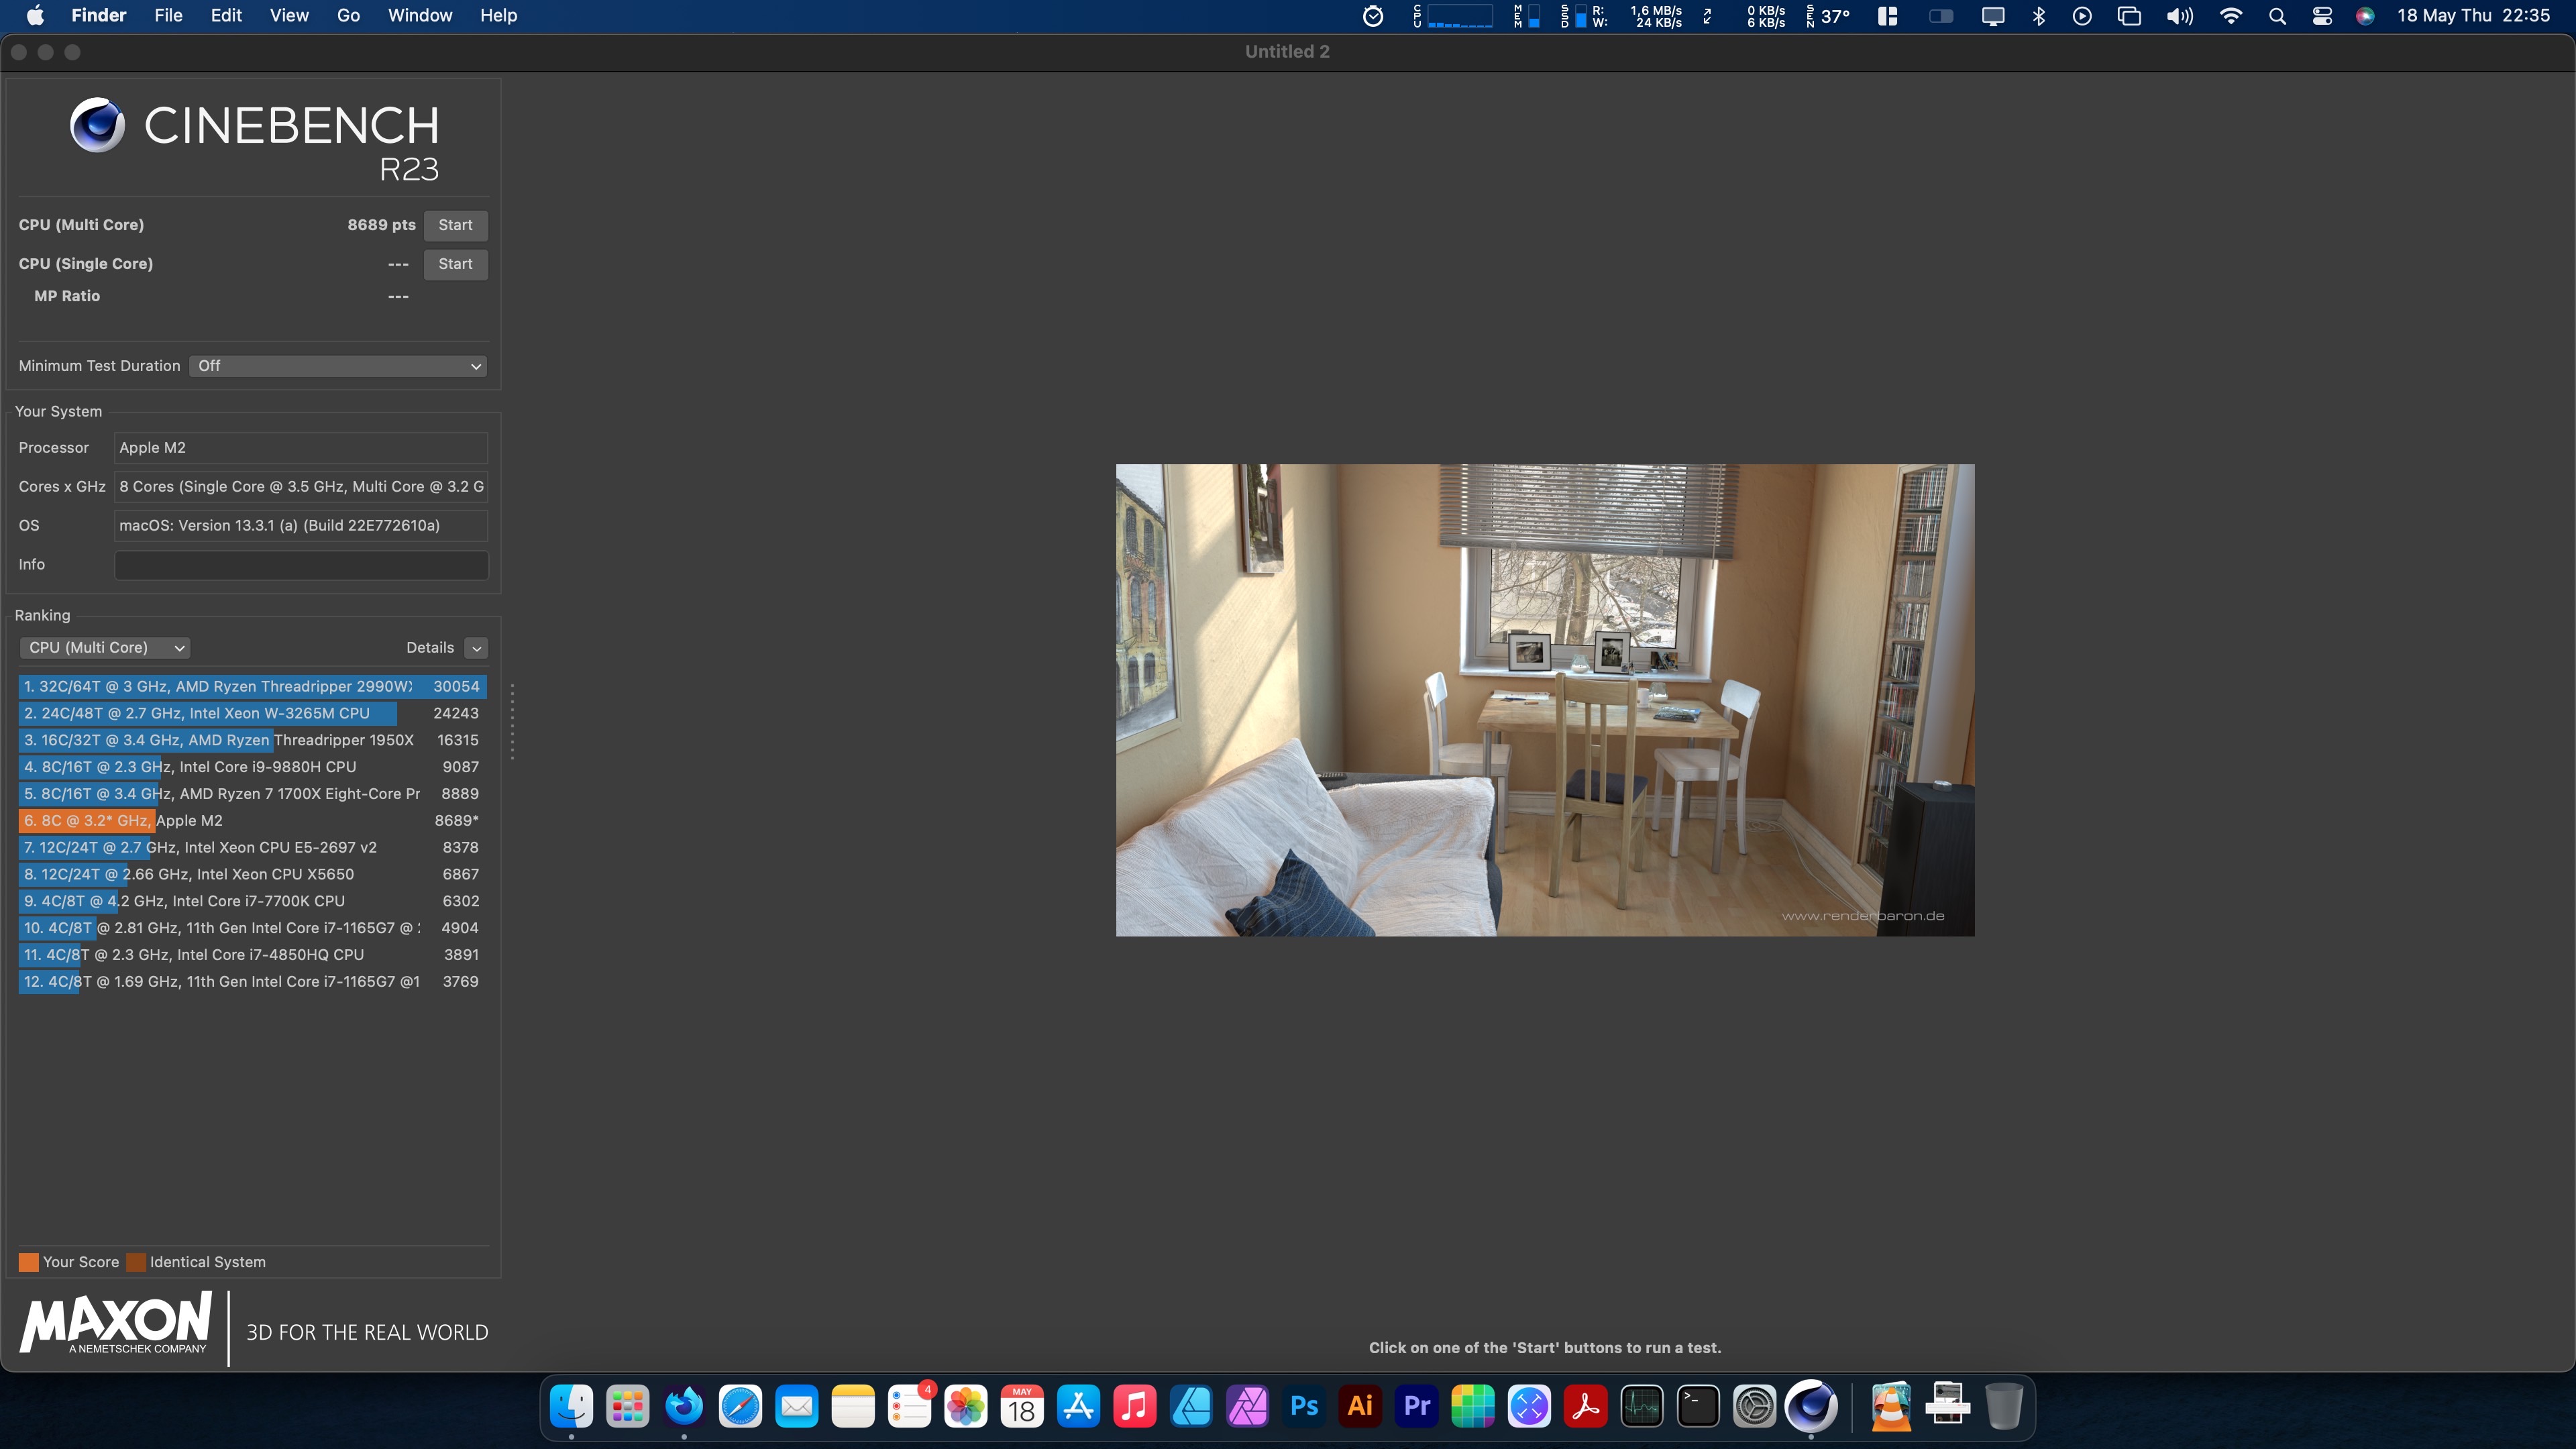This screenshot has width=2576, height=1449.
Task: Open the sound volume menu bar icon
Action: pos(2180,16)
